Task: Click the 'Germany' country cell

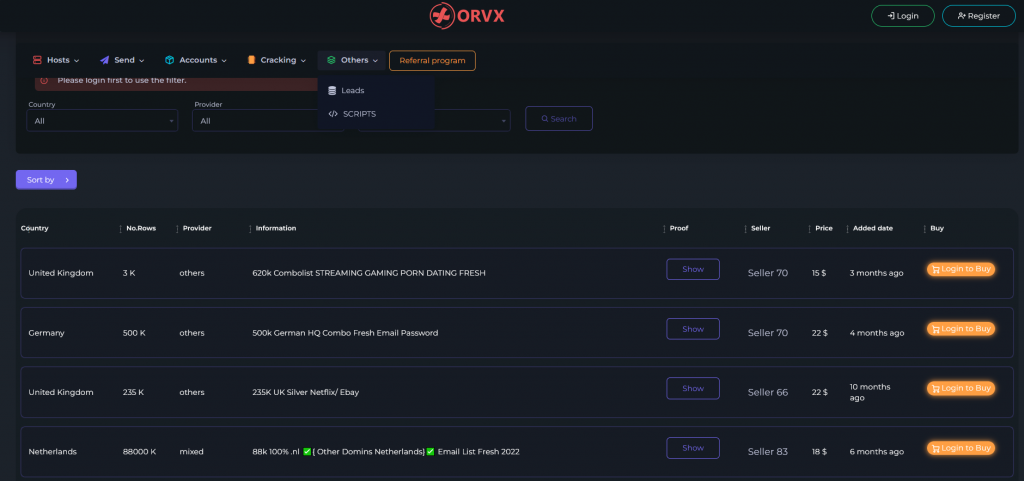Action: click(46, 333)
